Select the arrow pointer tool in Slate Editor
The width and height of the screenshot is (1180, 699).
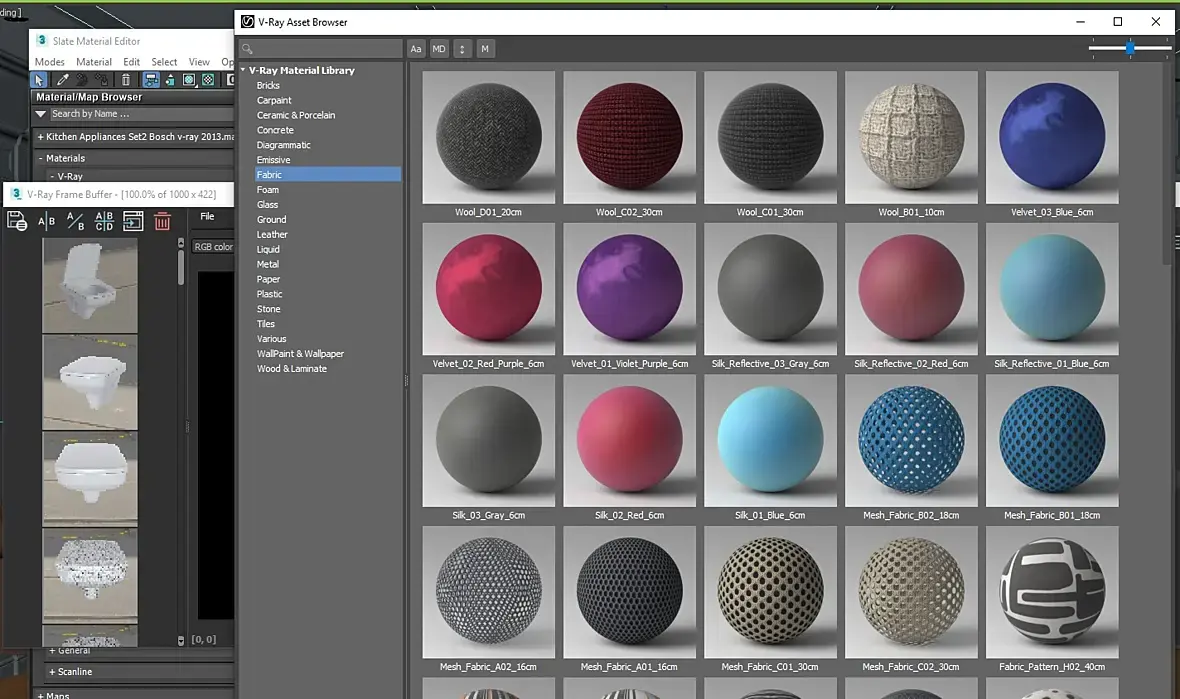(x=40, y=80)
